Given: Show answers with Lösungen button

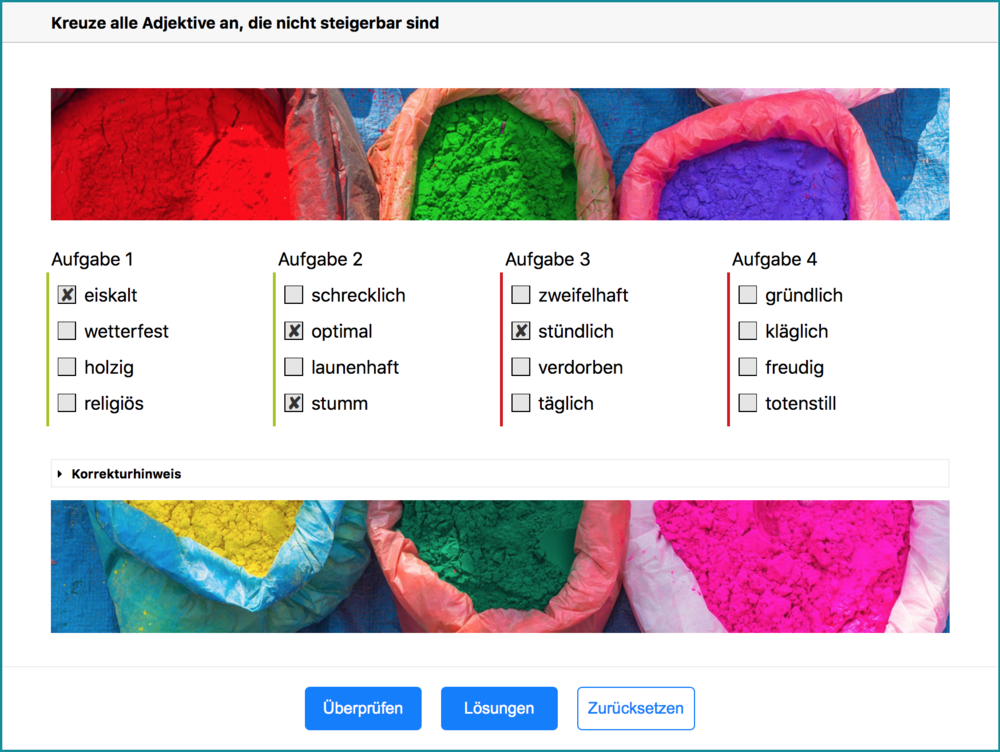Looking at the screenshot, I should 499,708.
